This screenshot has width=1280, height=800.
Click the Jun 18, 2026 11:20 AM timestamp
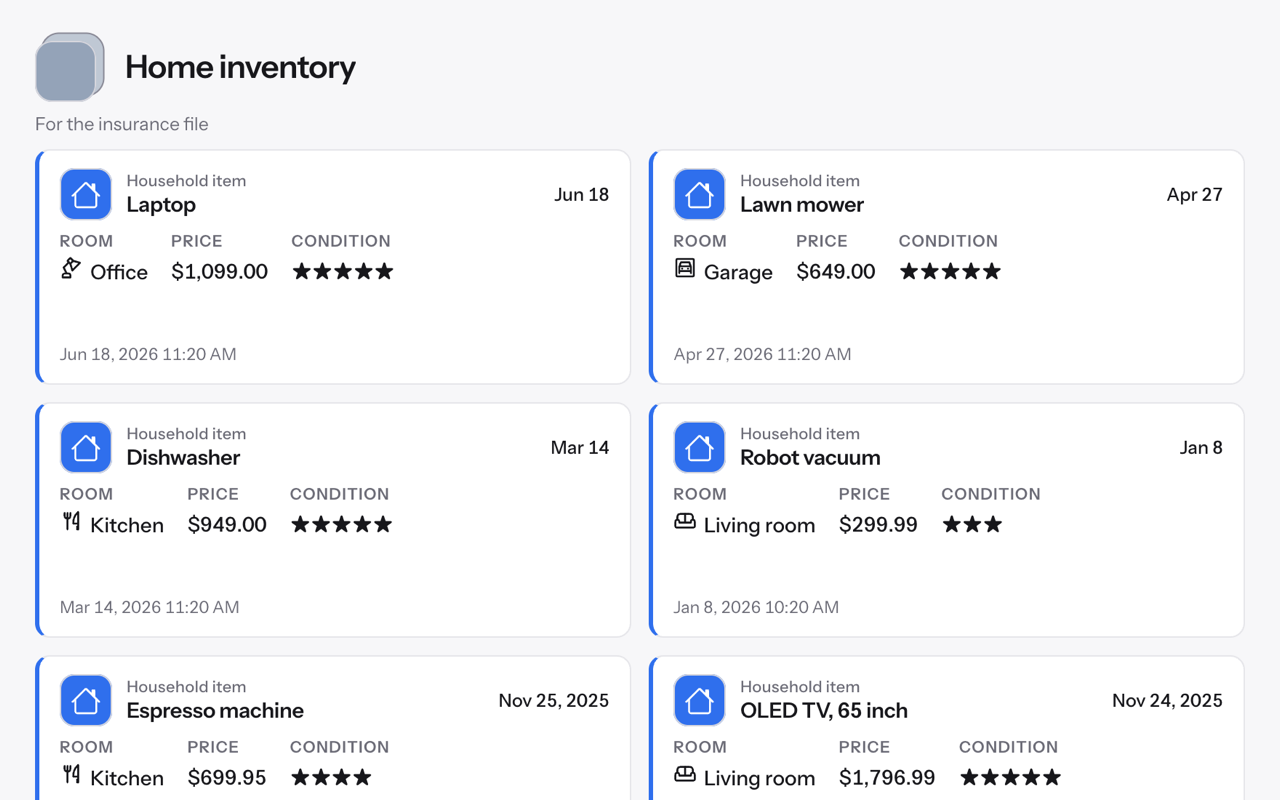(148, 354)
